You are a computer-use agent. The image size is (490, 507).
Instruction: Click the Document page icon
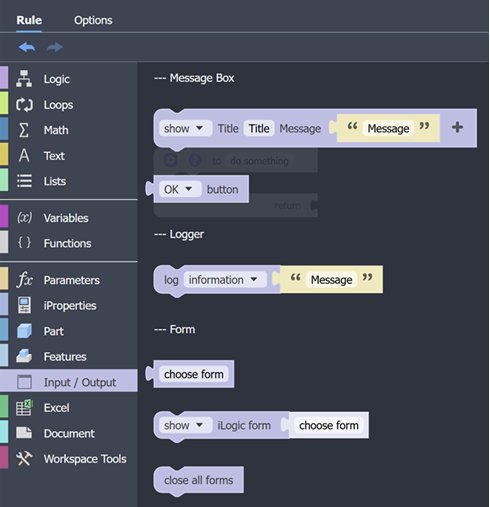24,433
